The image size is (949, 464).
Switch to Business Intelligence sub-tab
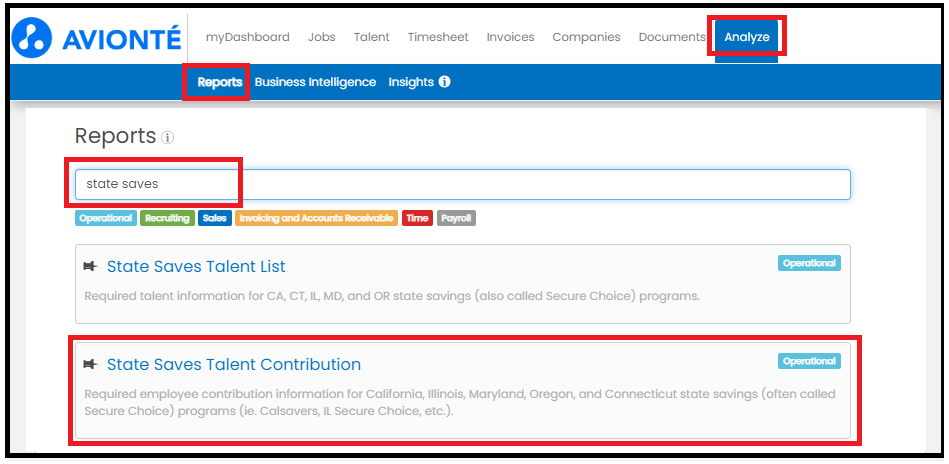pos(315,82)
